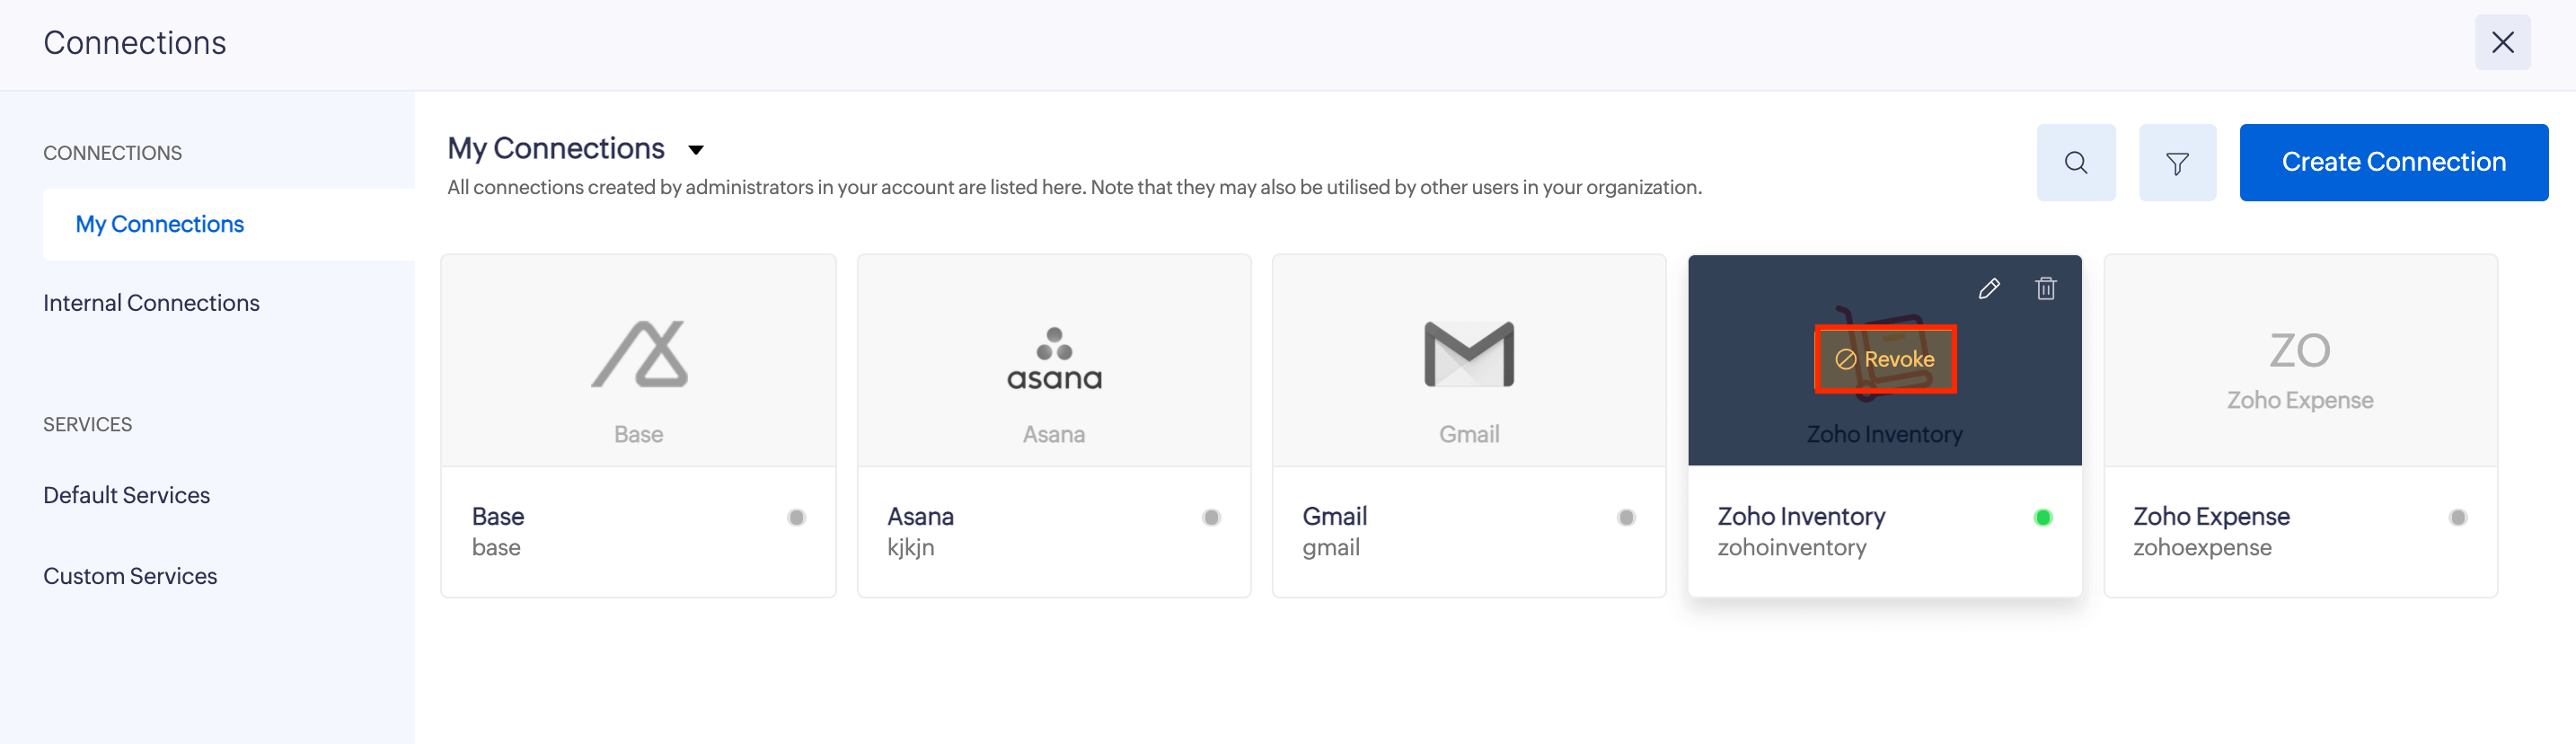Click the Base service logo

coord(639,354)
